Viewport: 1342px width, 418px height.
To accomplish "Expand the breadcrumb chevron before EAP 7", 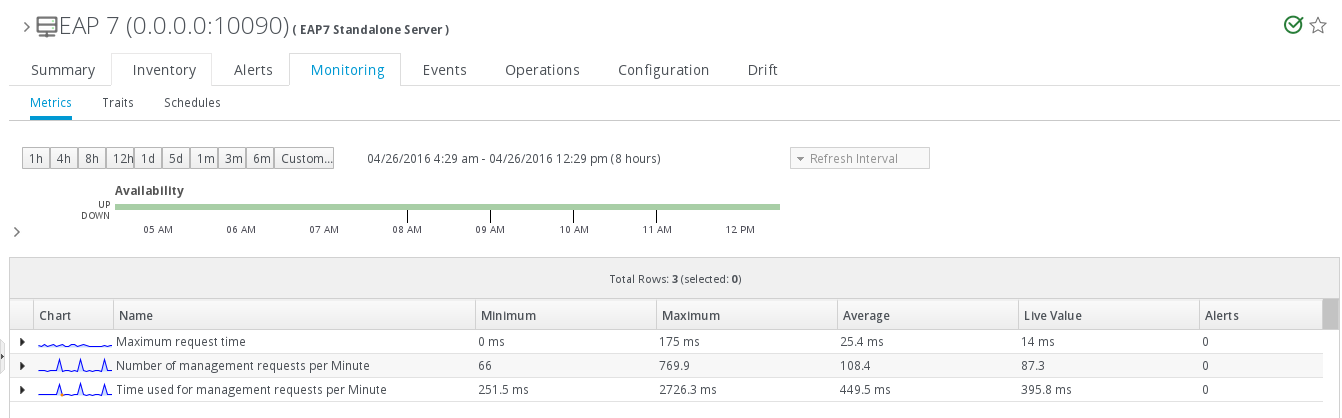I will [x=27, y=28].
